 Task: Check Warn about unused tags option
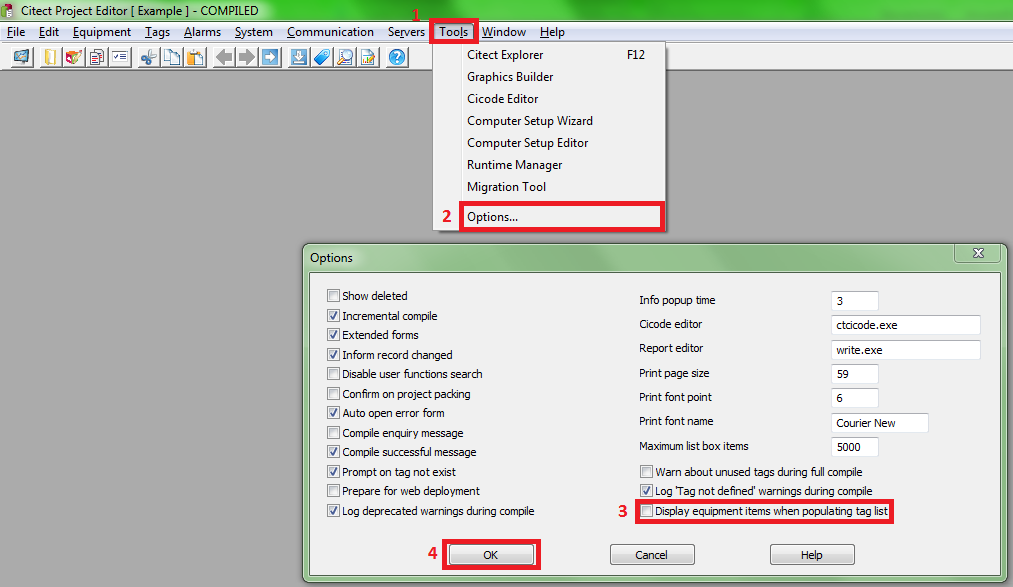coord(646,472)
